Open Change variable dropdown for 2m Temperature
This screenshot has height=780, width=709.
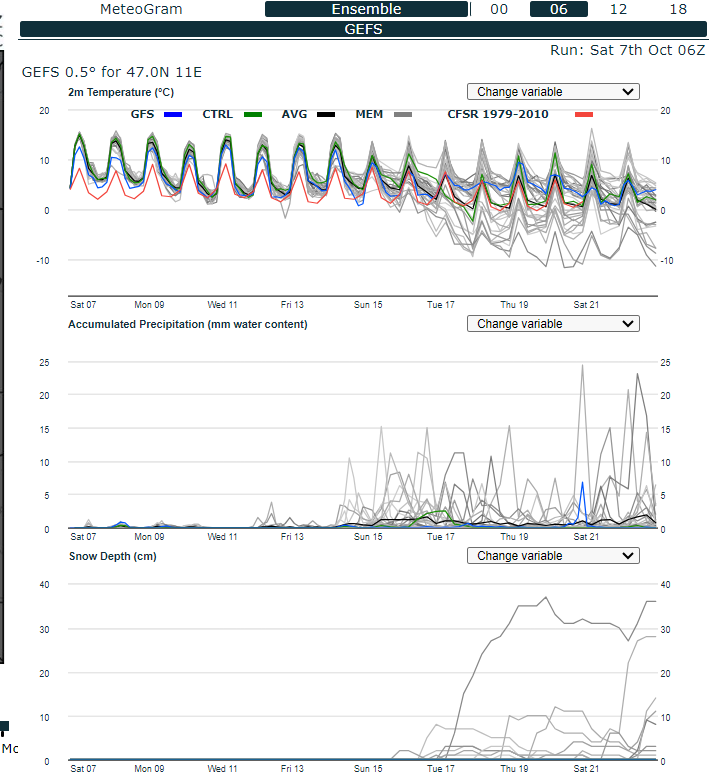pyautogui.click(x=553, y=92)
